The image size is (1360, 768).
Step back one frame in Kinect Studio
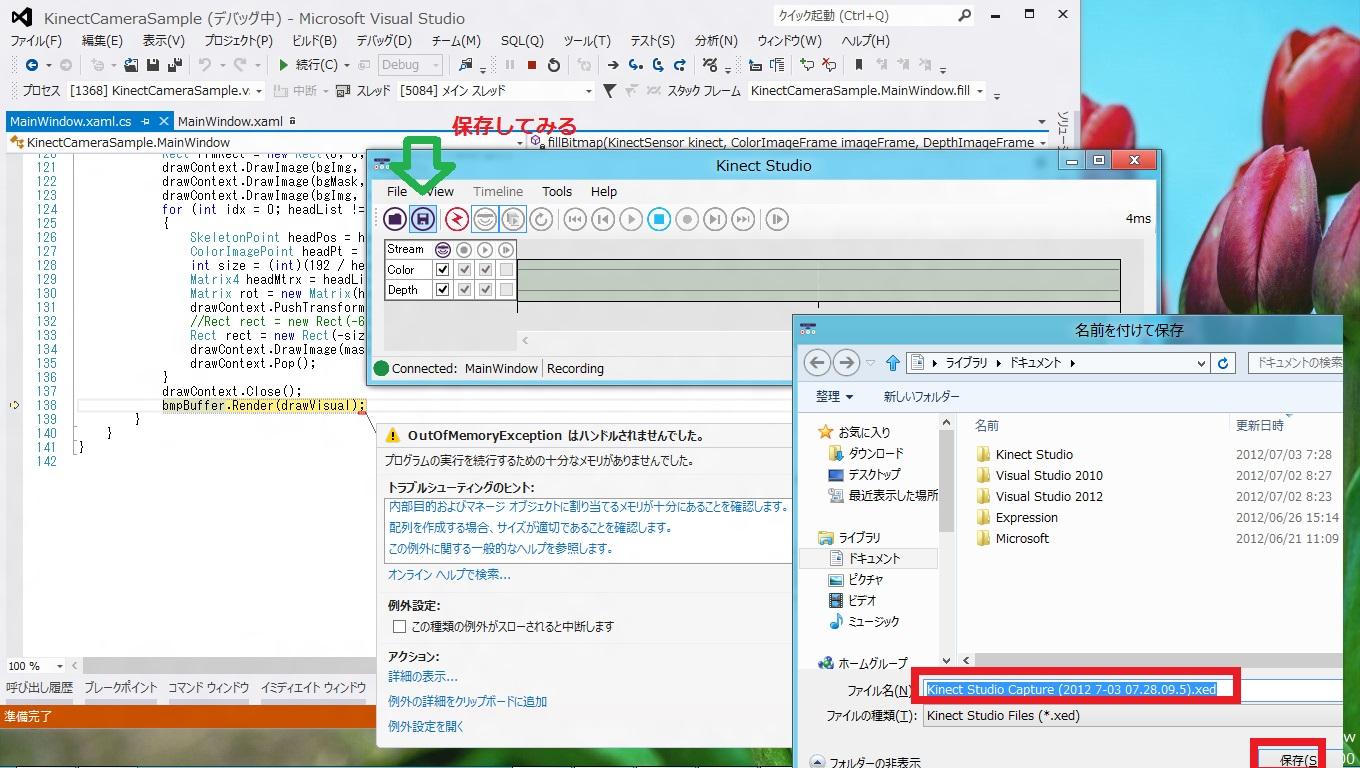coord(603,219)
